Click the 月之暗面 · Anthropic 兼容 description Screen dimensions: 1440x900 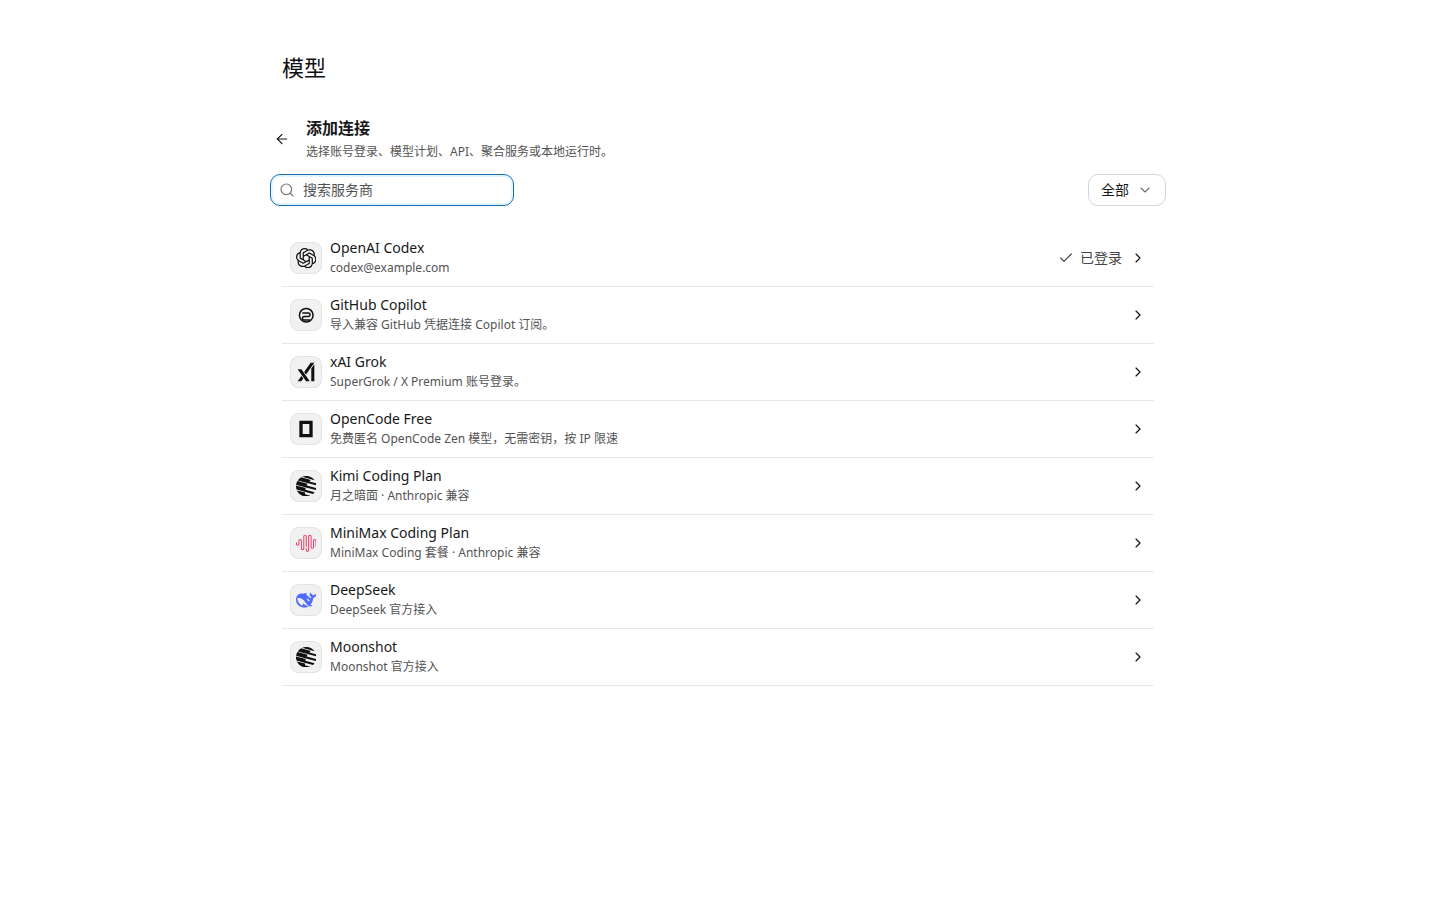tap(400, 496)
